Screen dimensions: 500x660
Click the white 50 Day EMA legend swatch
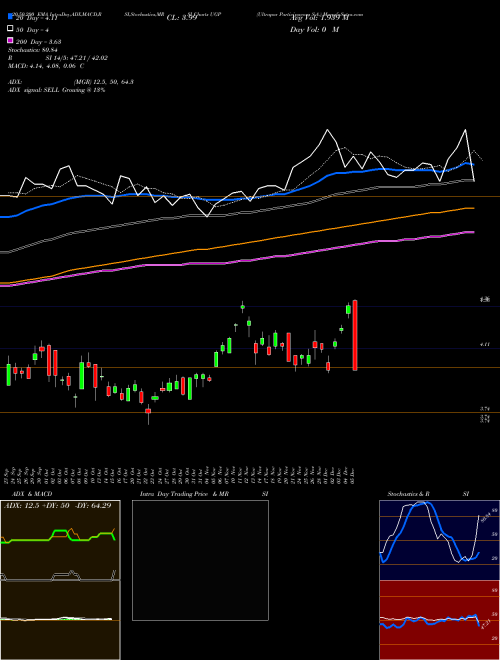[10, 29]
